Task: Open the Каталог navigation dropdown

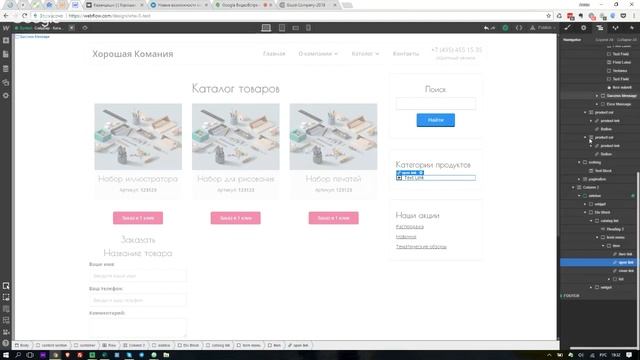Action: click(x=365, y=54)
